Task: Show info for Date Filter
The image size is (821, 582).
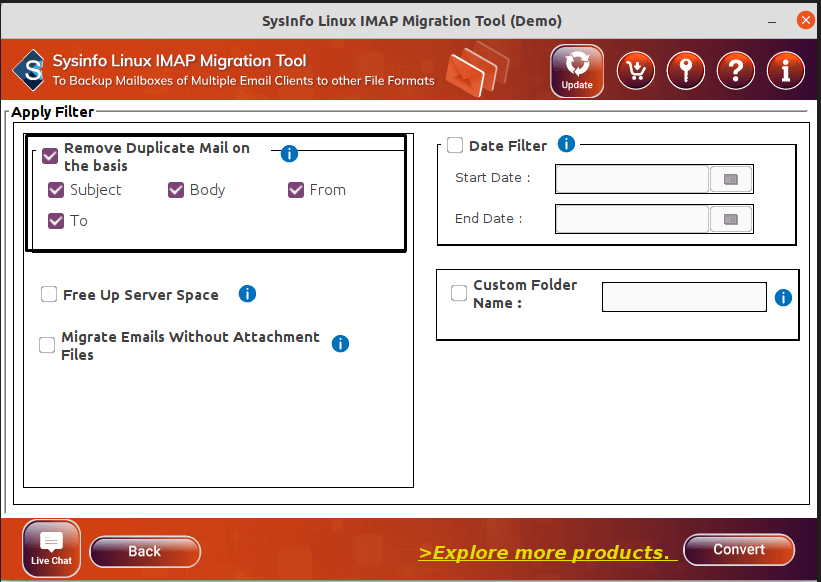Action: pos(566,143)
